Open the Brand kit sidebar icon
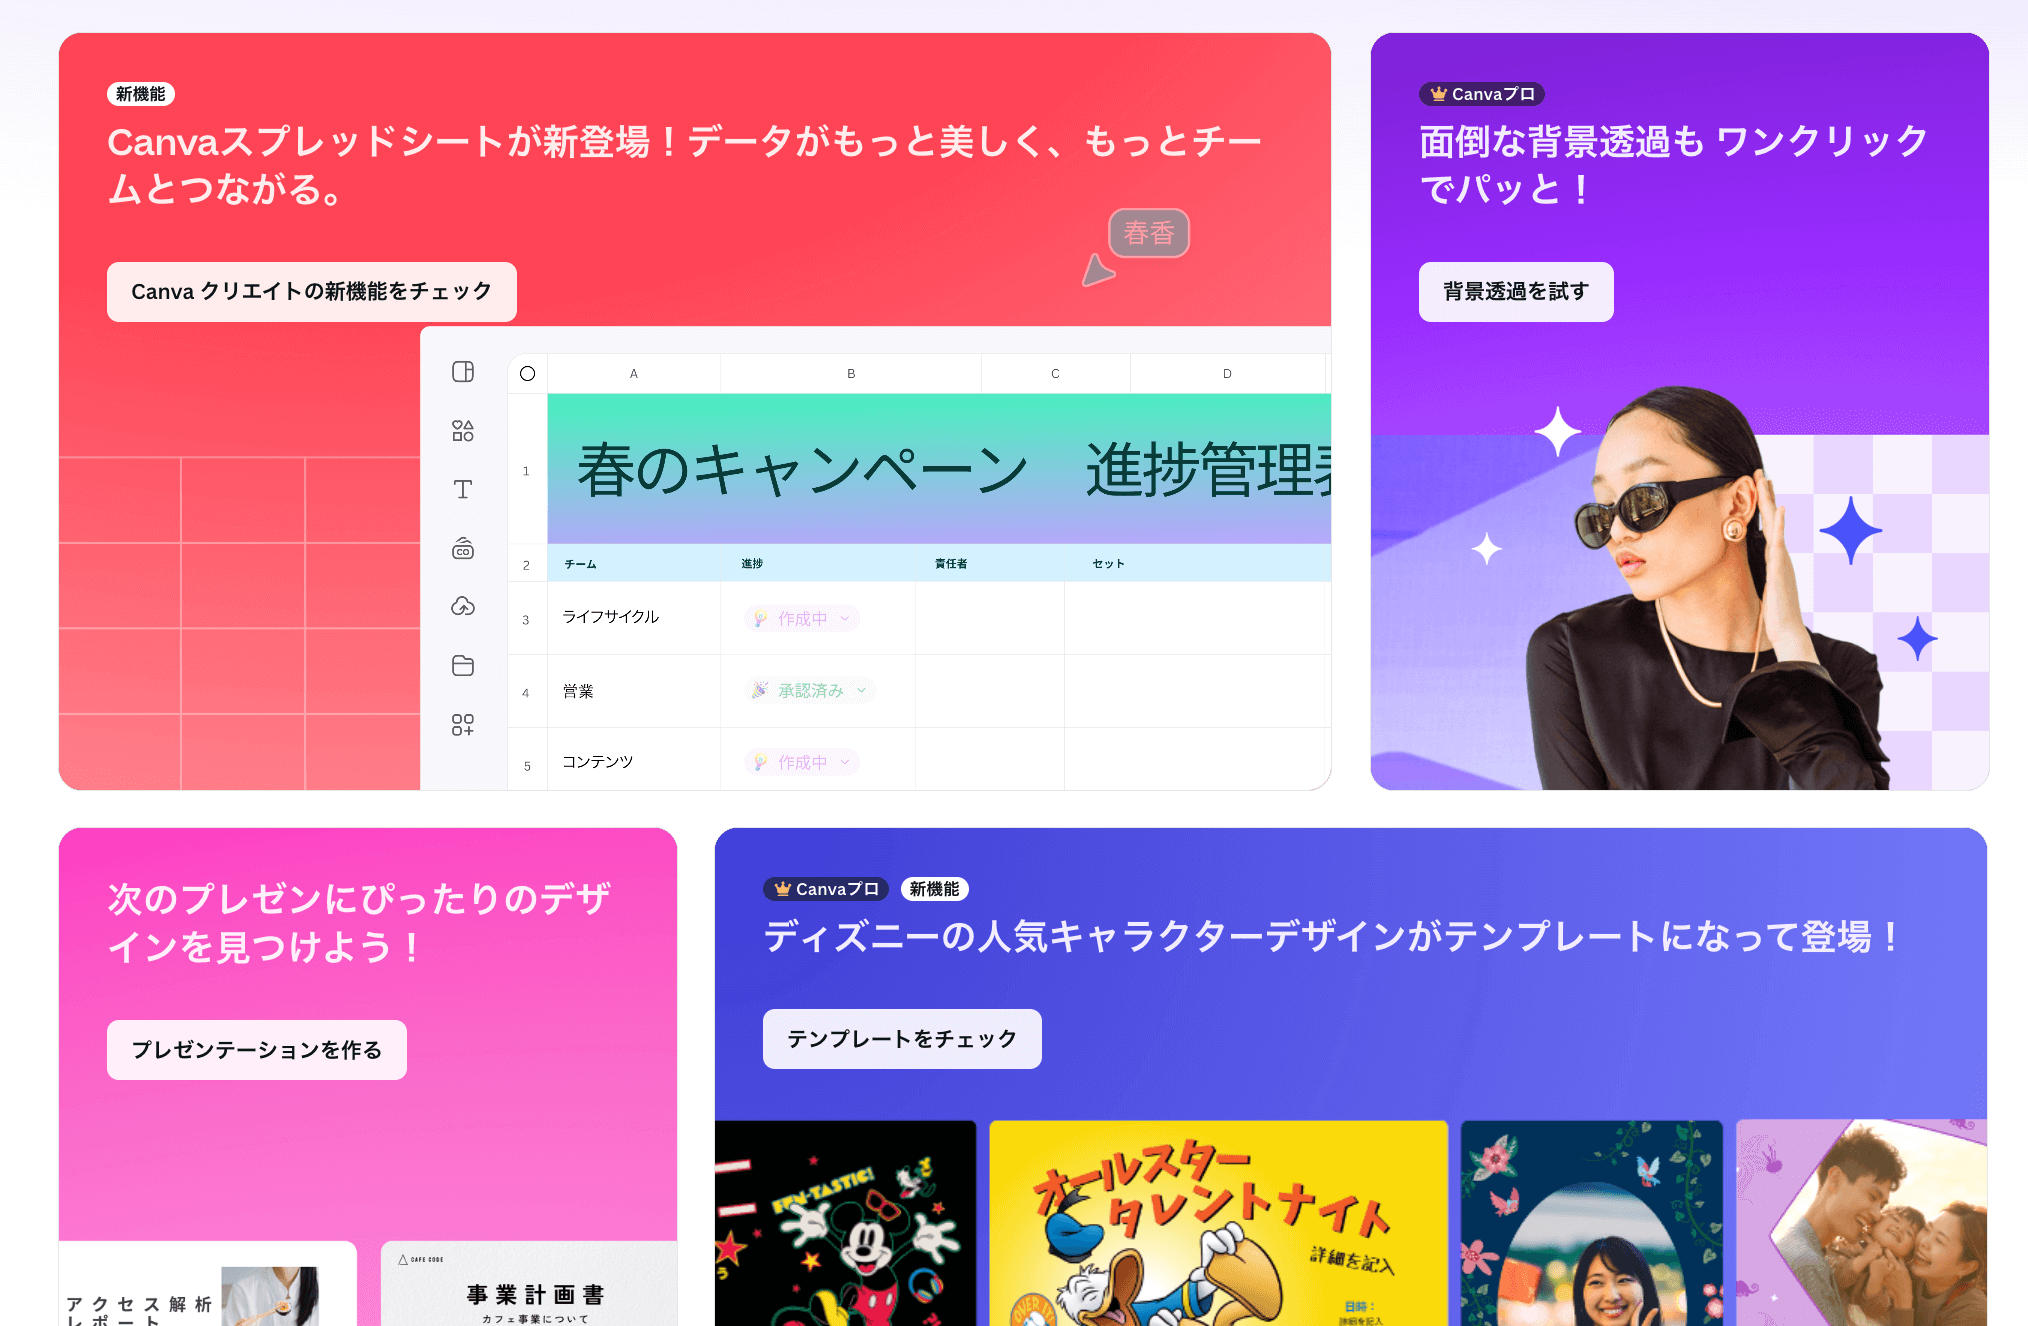Screen dimensions: 2028x1326 click(x=463, y=548)
